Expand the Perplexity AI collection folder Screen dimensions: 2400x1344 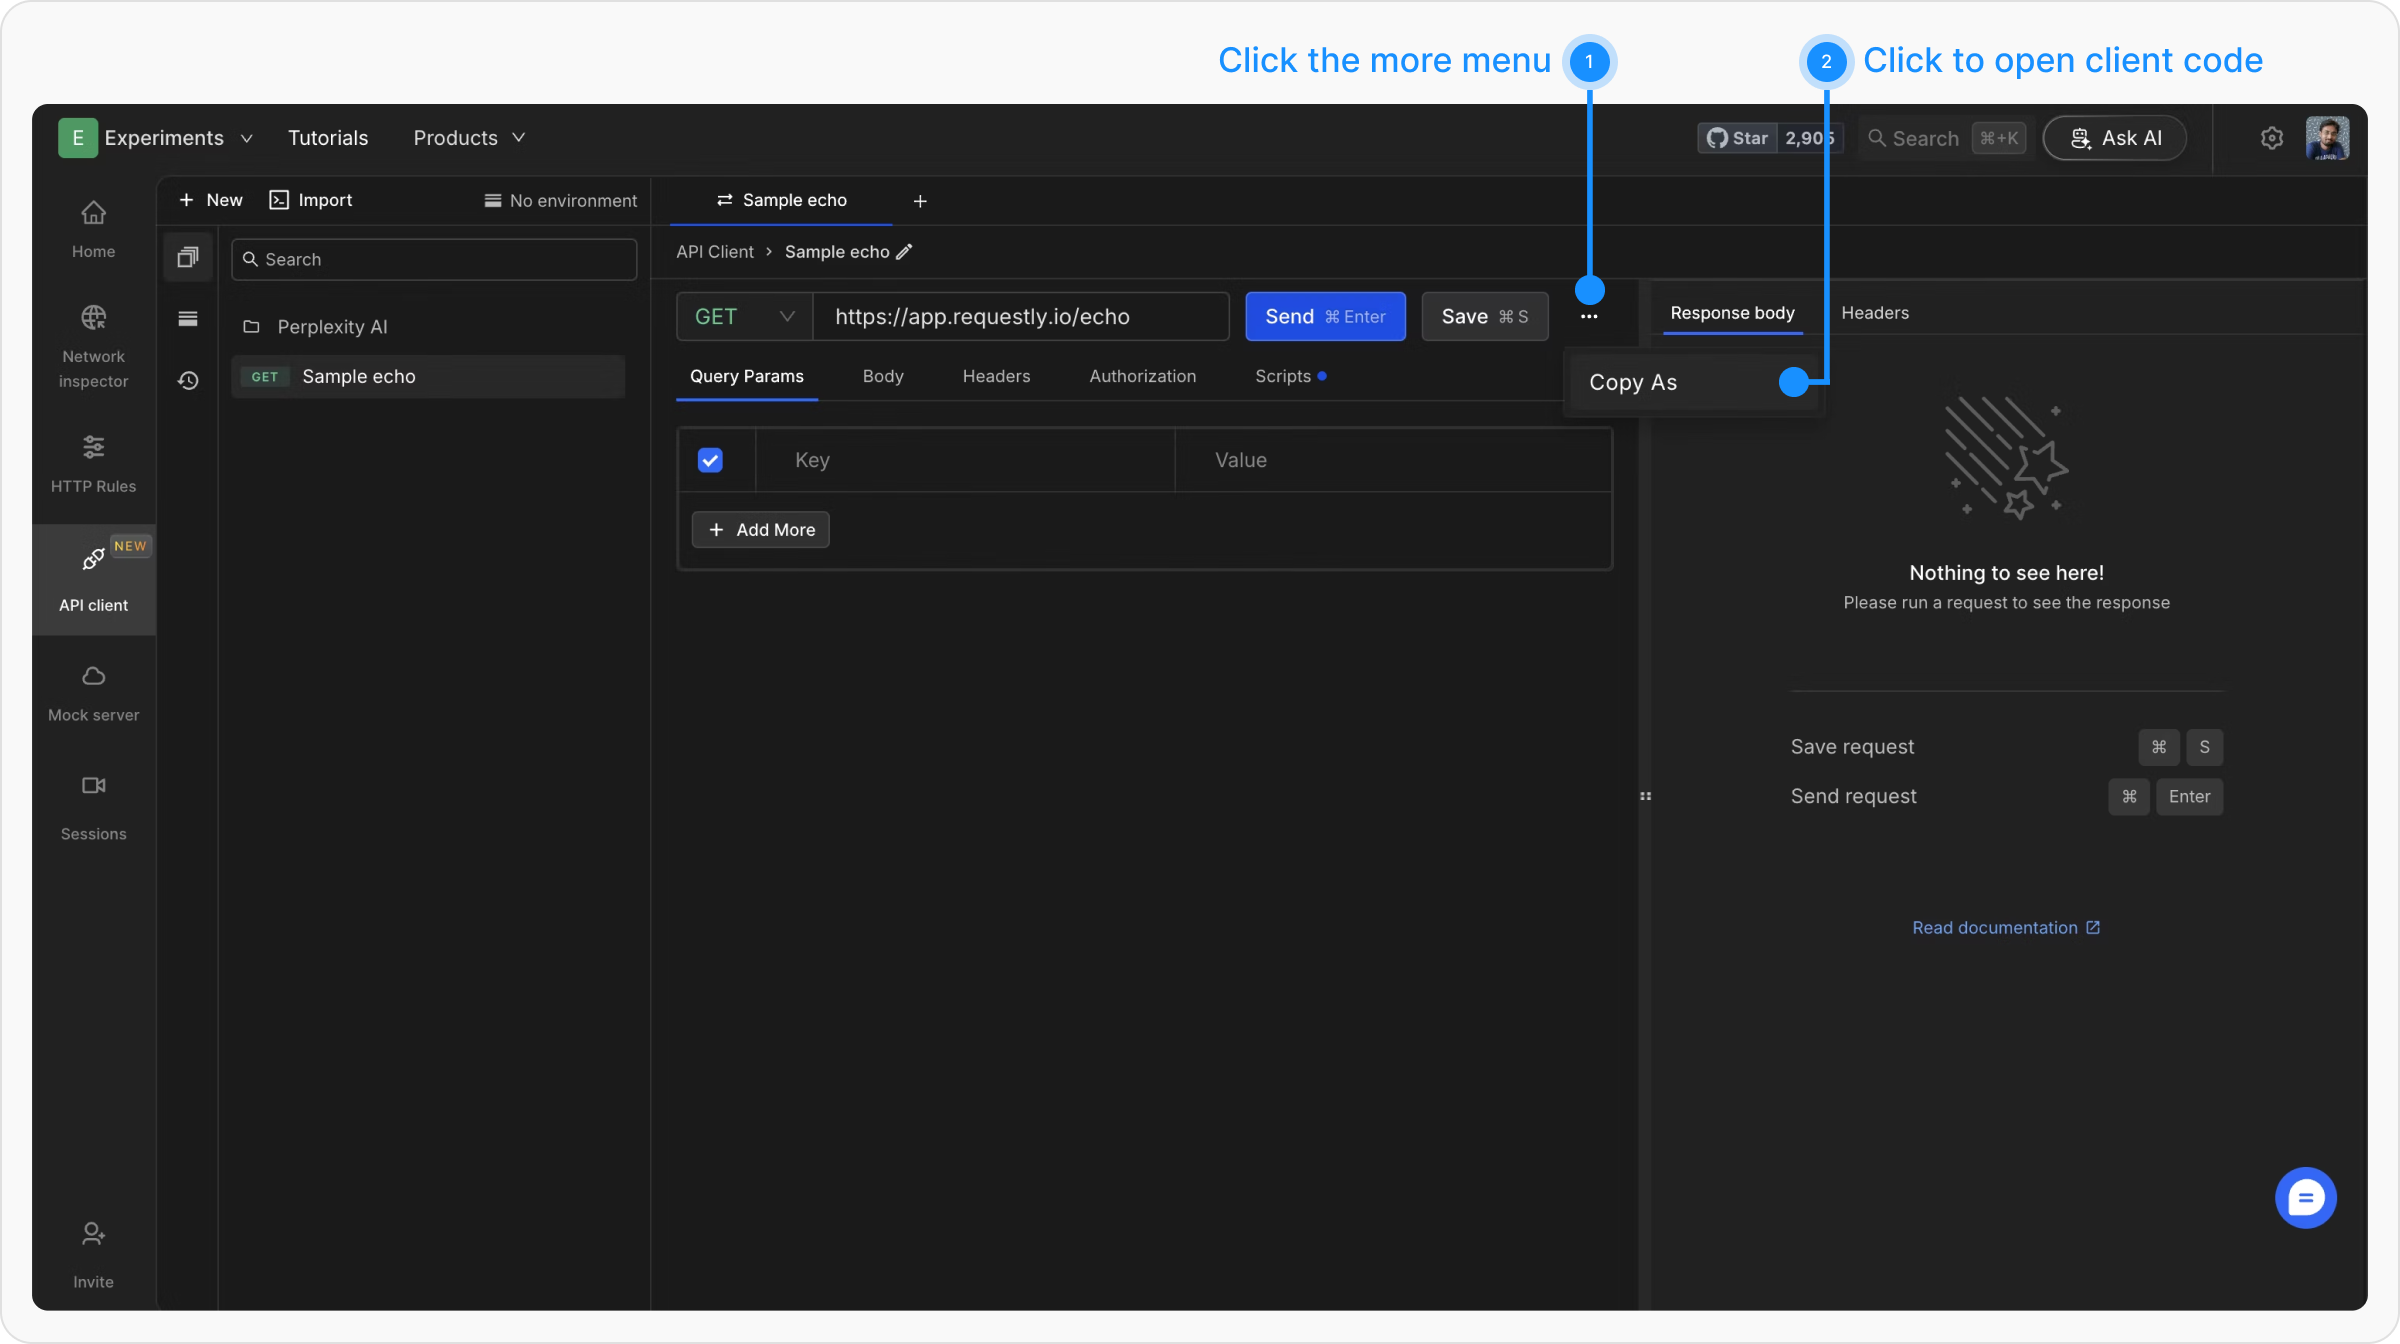[x=331, y=327]
